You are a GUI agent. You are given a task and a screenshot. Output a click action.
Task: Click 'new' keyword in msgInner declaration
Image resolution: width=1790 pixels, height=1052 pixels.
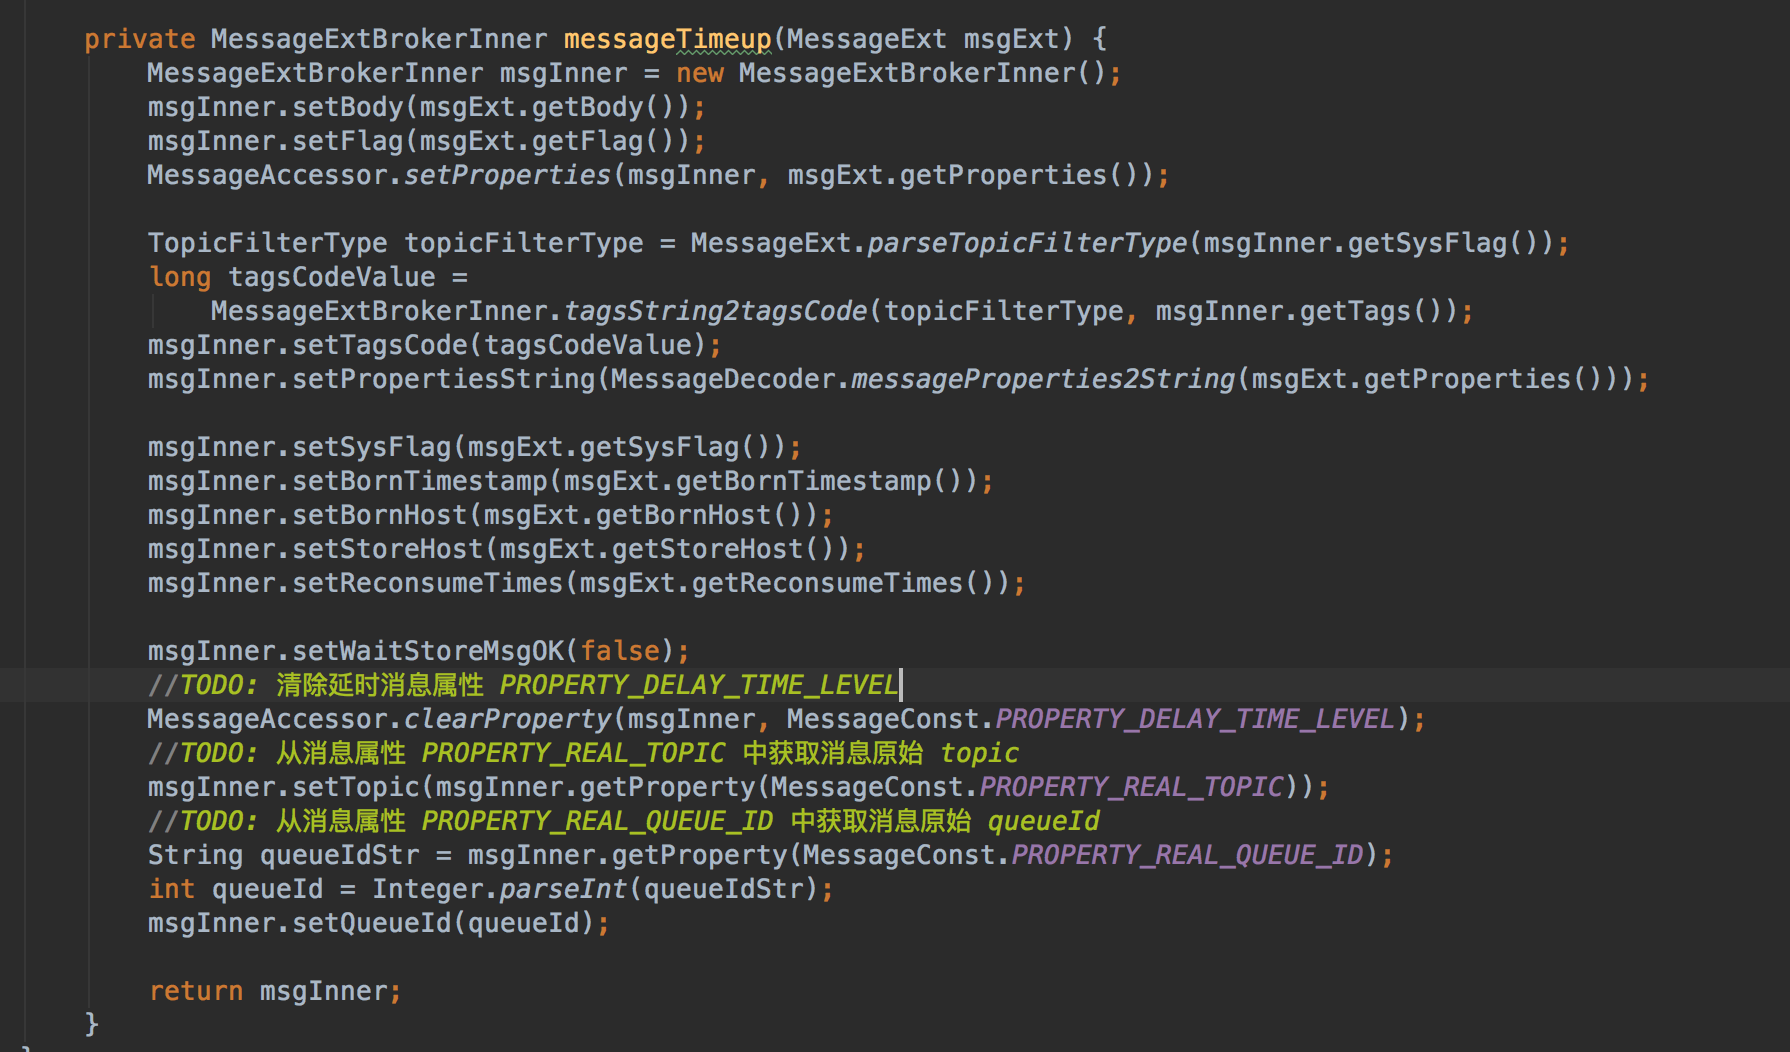coord(699,73)
